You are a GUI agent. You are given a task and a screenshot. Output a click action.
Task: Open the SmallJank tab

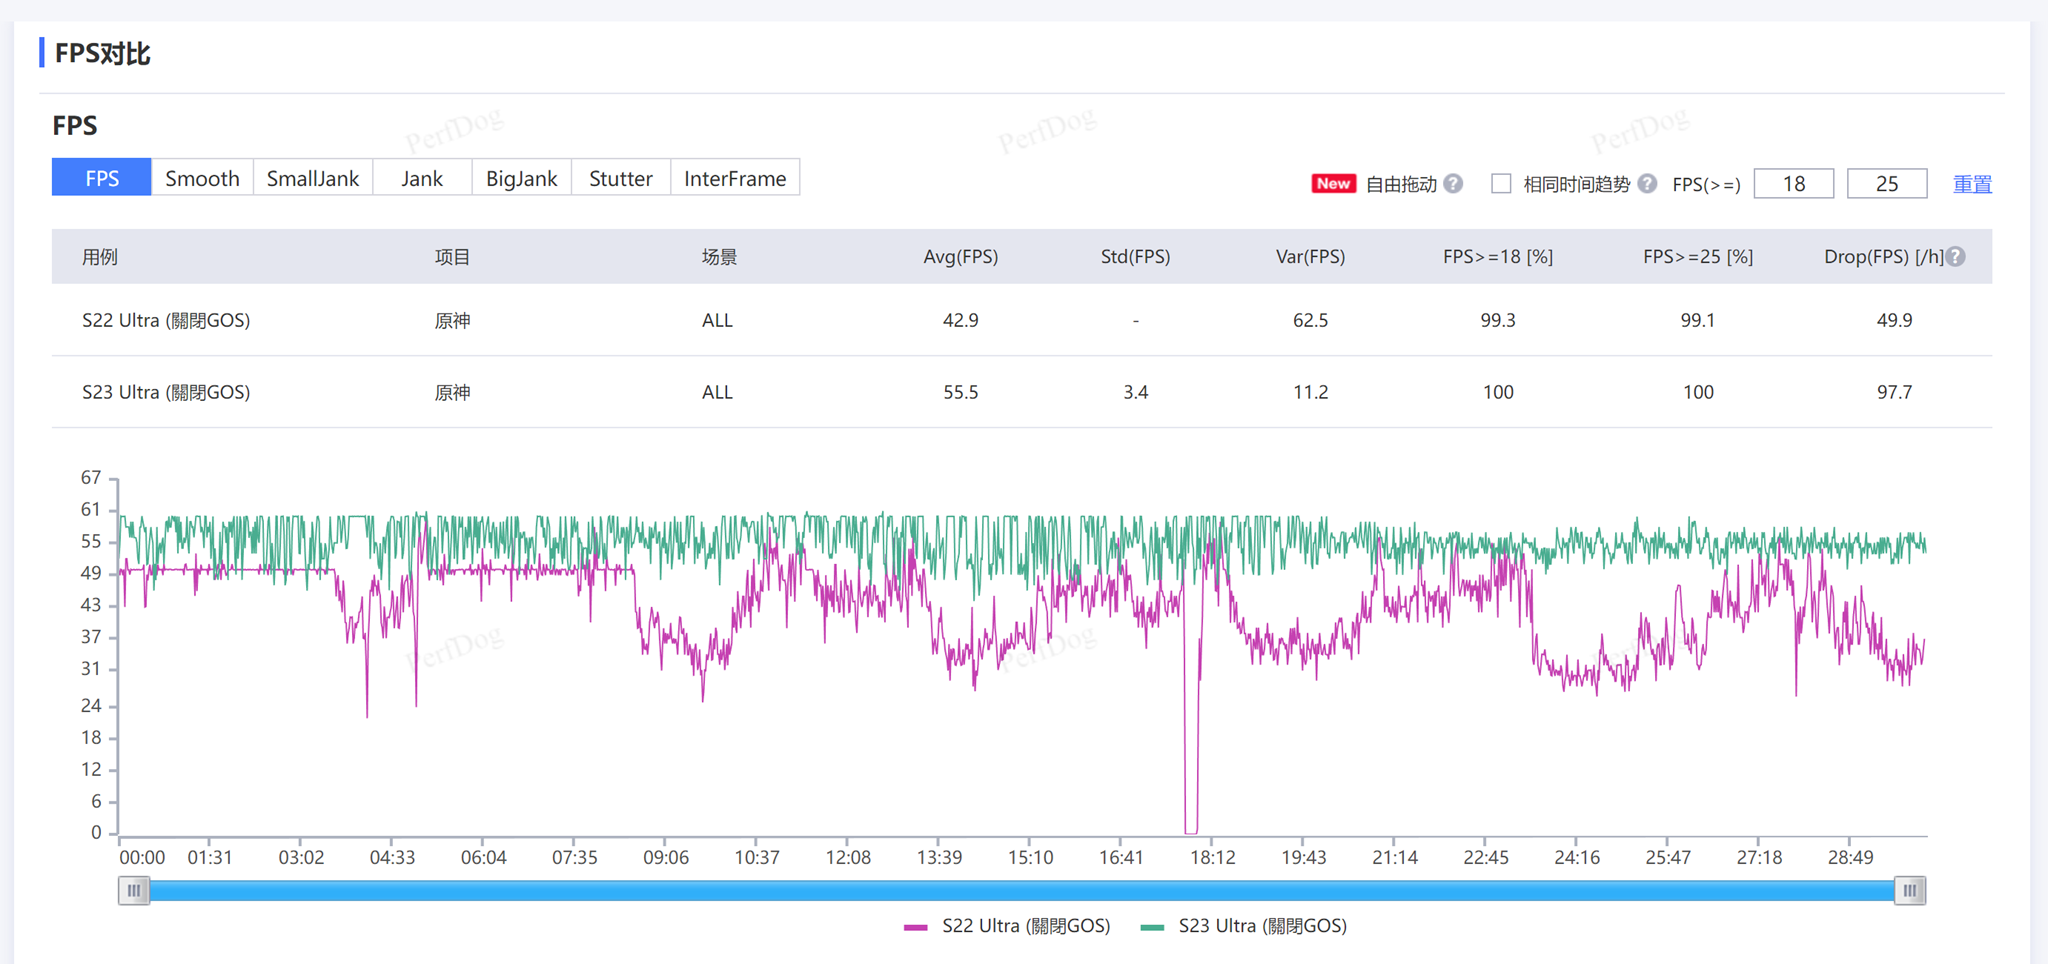[x=312, y=178]
